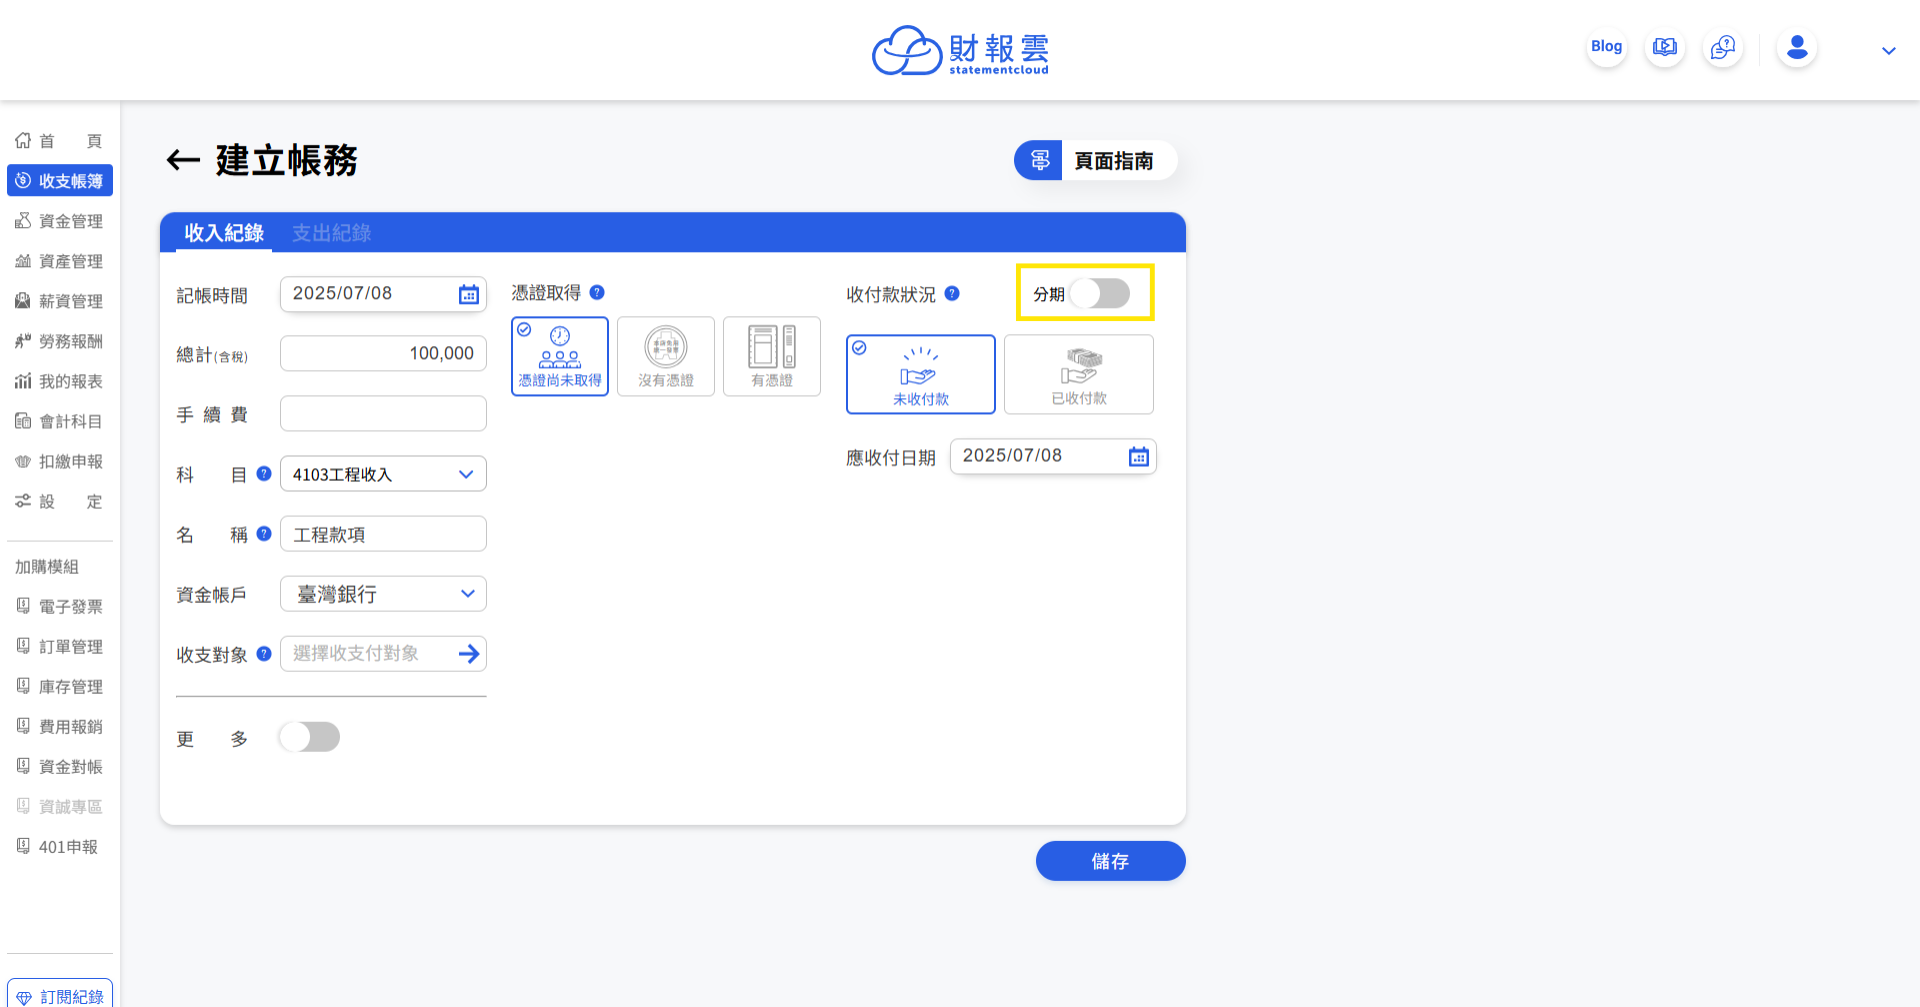This screenshot has height=1007, width=1920.
Task: Click the 我的報表 chart icon
Action: [x=23, y=380]
